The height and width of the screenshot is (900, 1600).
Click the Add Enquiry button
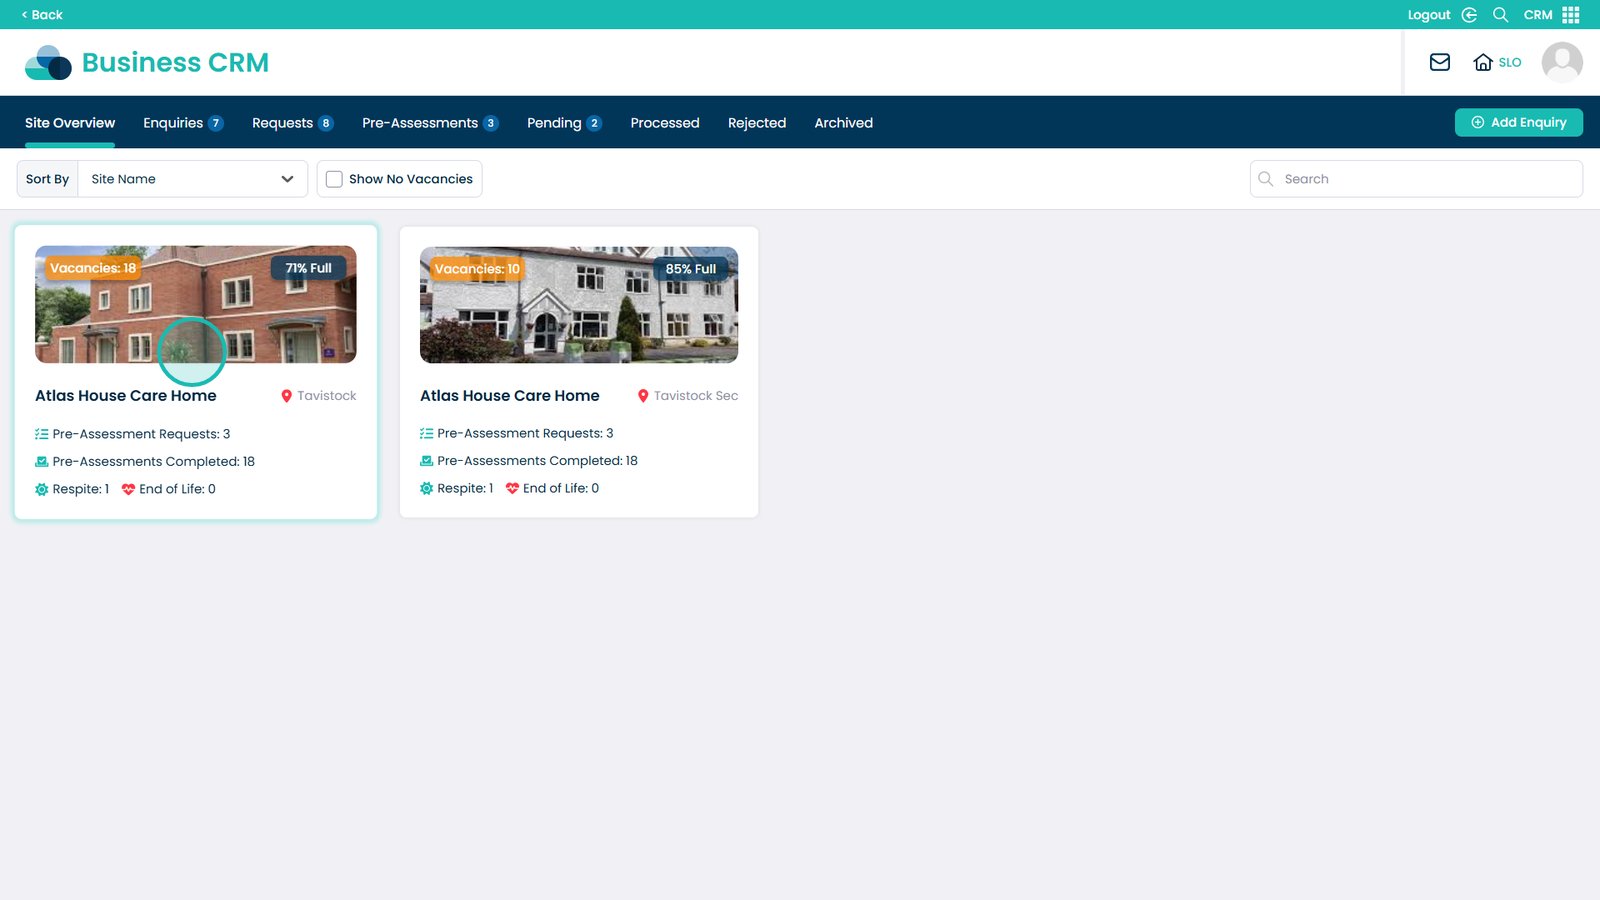[1518, 122]
